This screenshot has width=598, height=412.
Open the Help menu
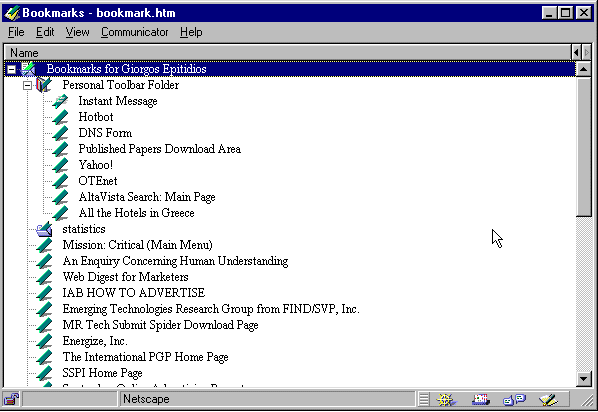coord(191,32)
